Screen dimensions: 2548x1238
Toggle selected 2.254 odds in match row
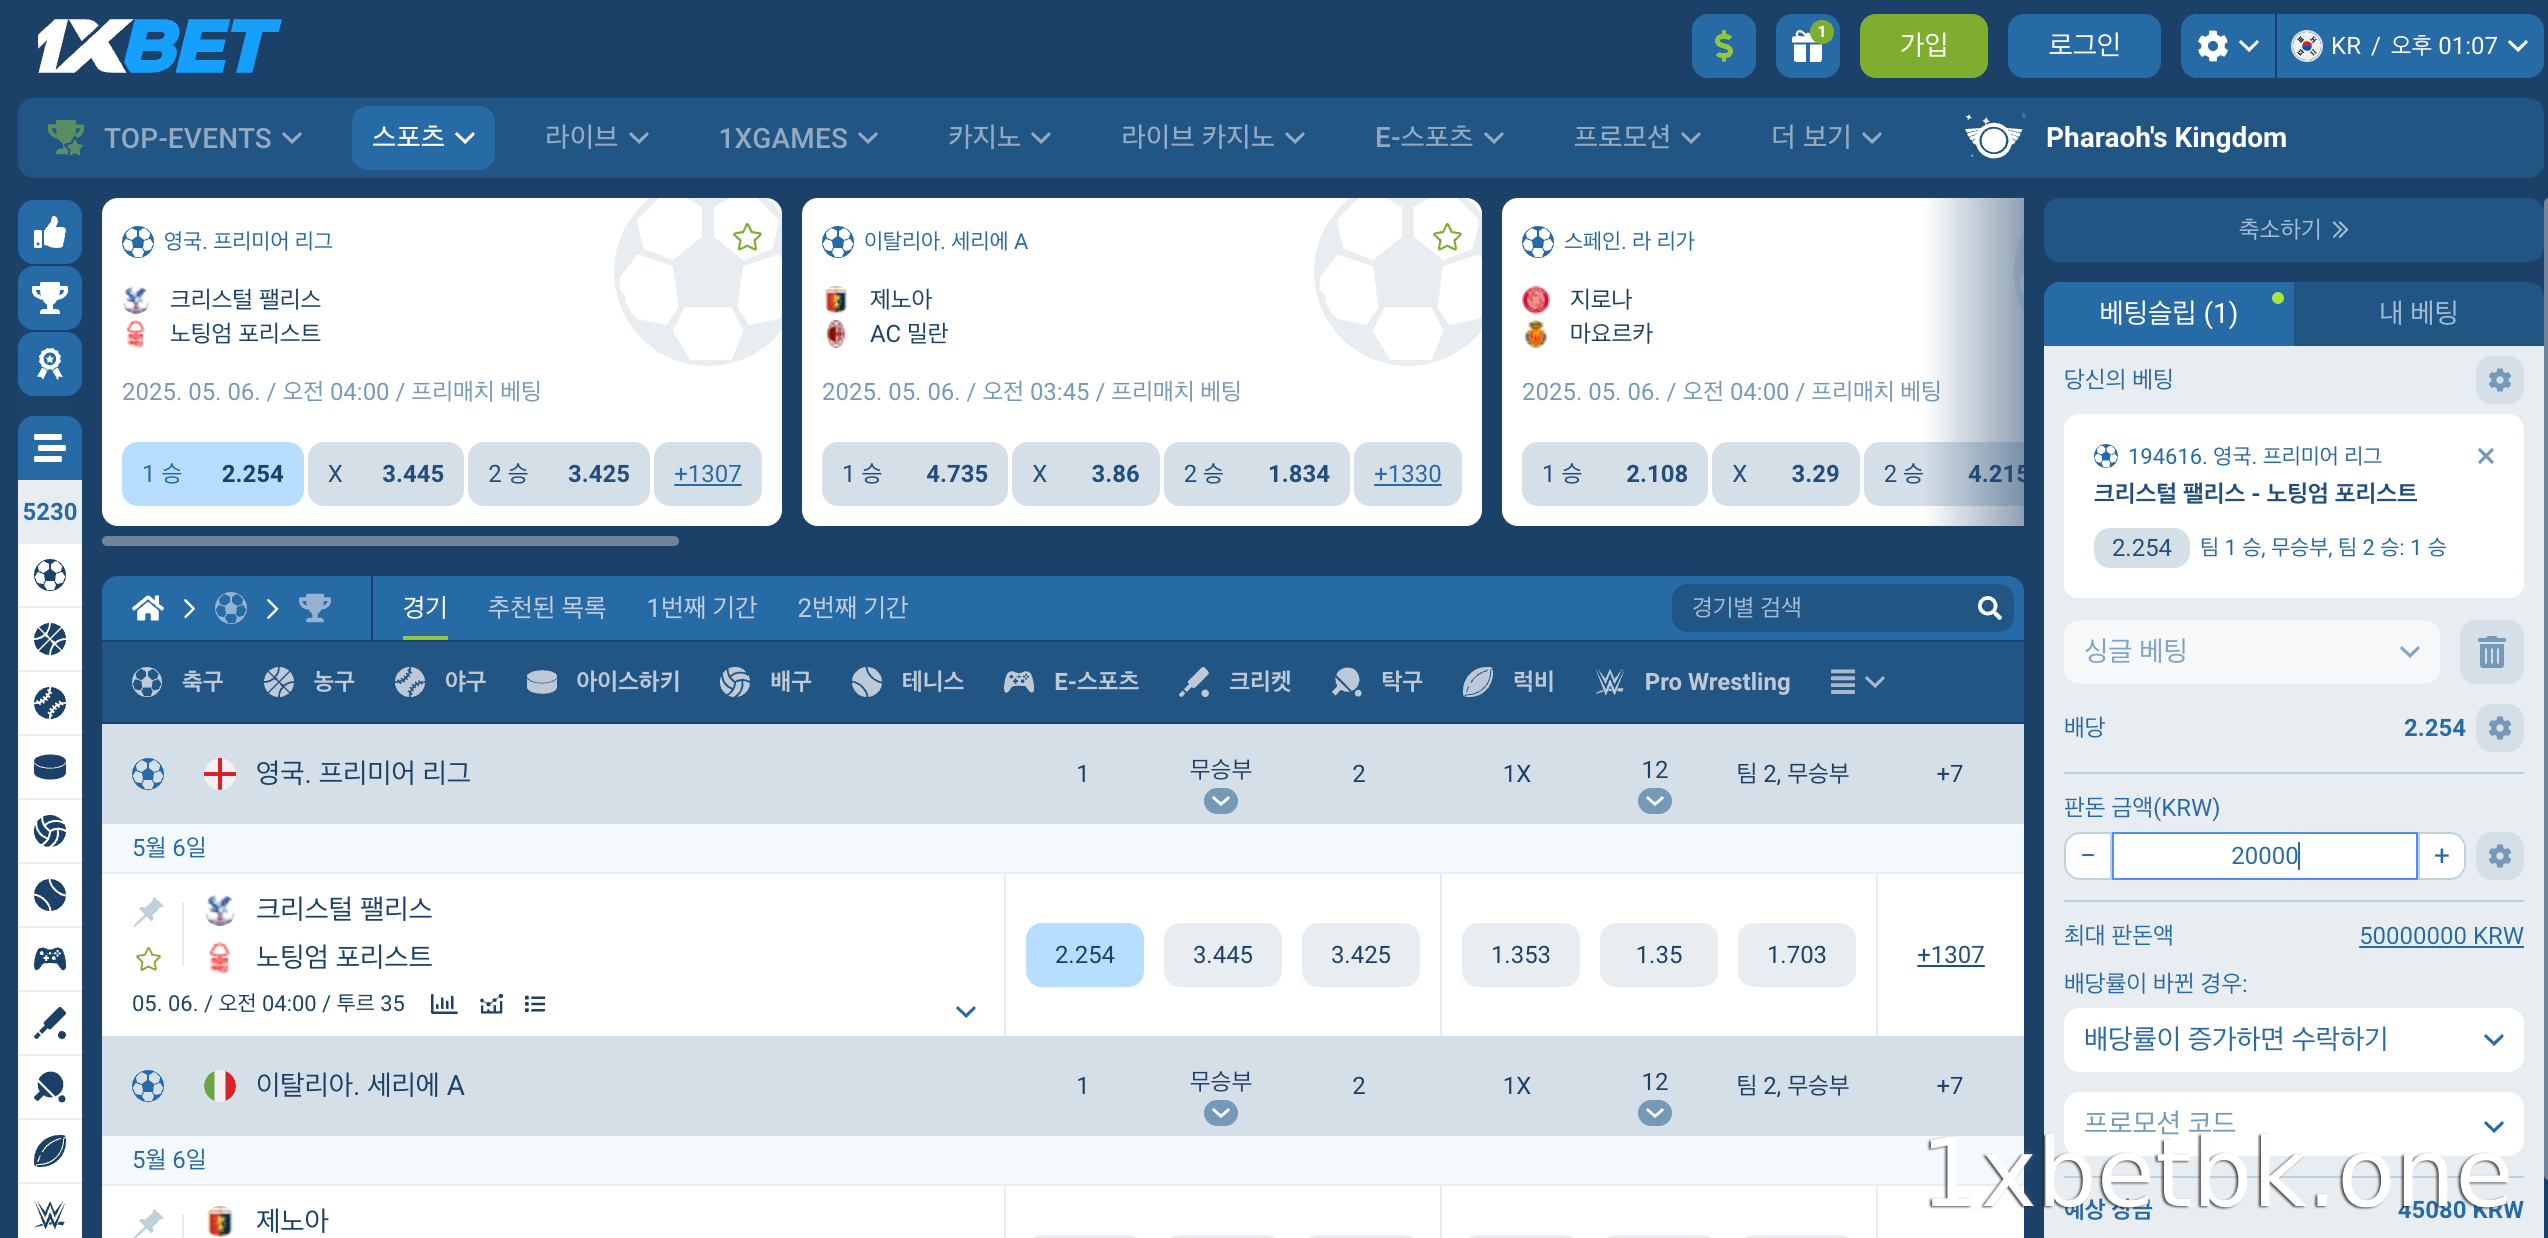point(1084,955)
